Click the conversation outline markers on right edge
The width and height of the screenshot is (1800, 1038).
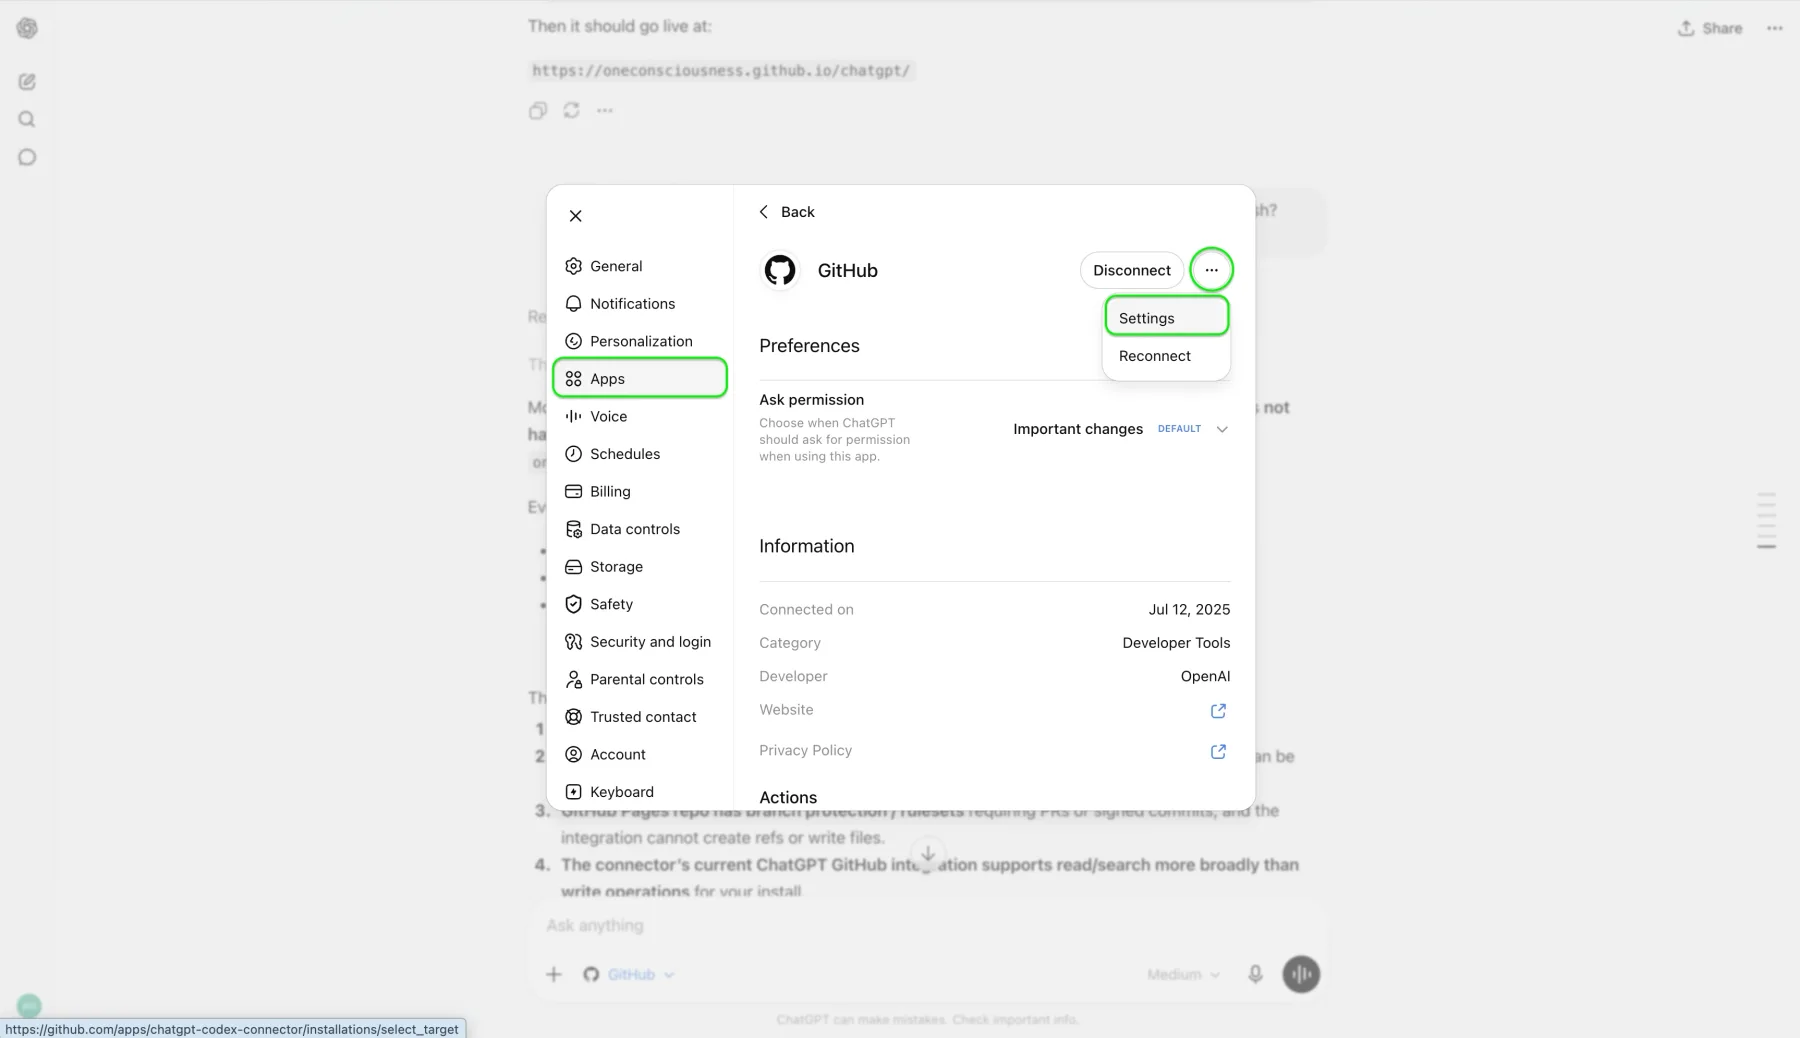(1767, 520)
